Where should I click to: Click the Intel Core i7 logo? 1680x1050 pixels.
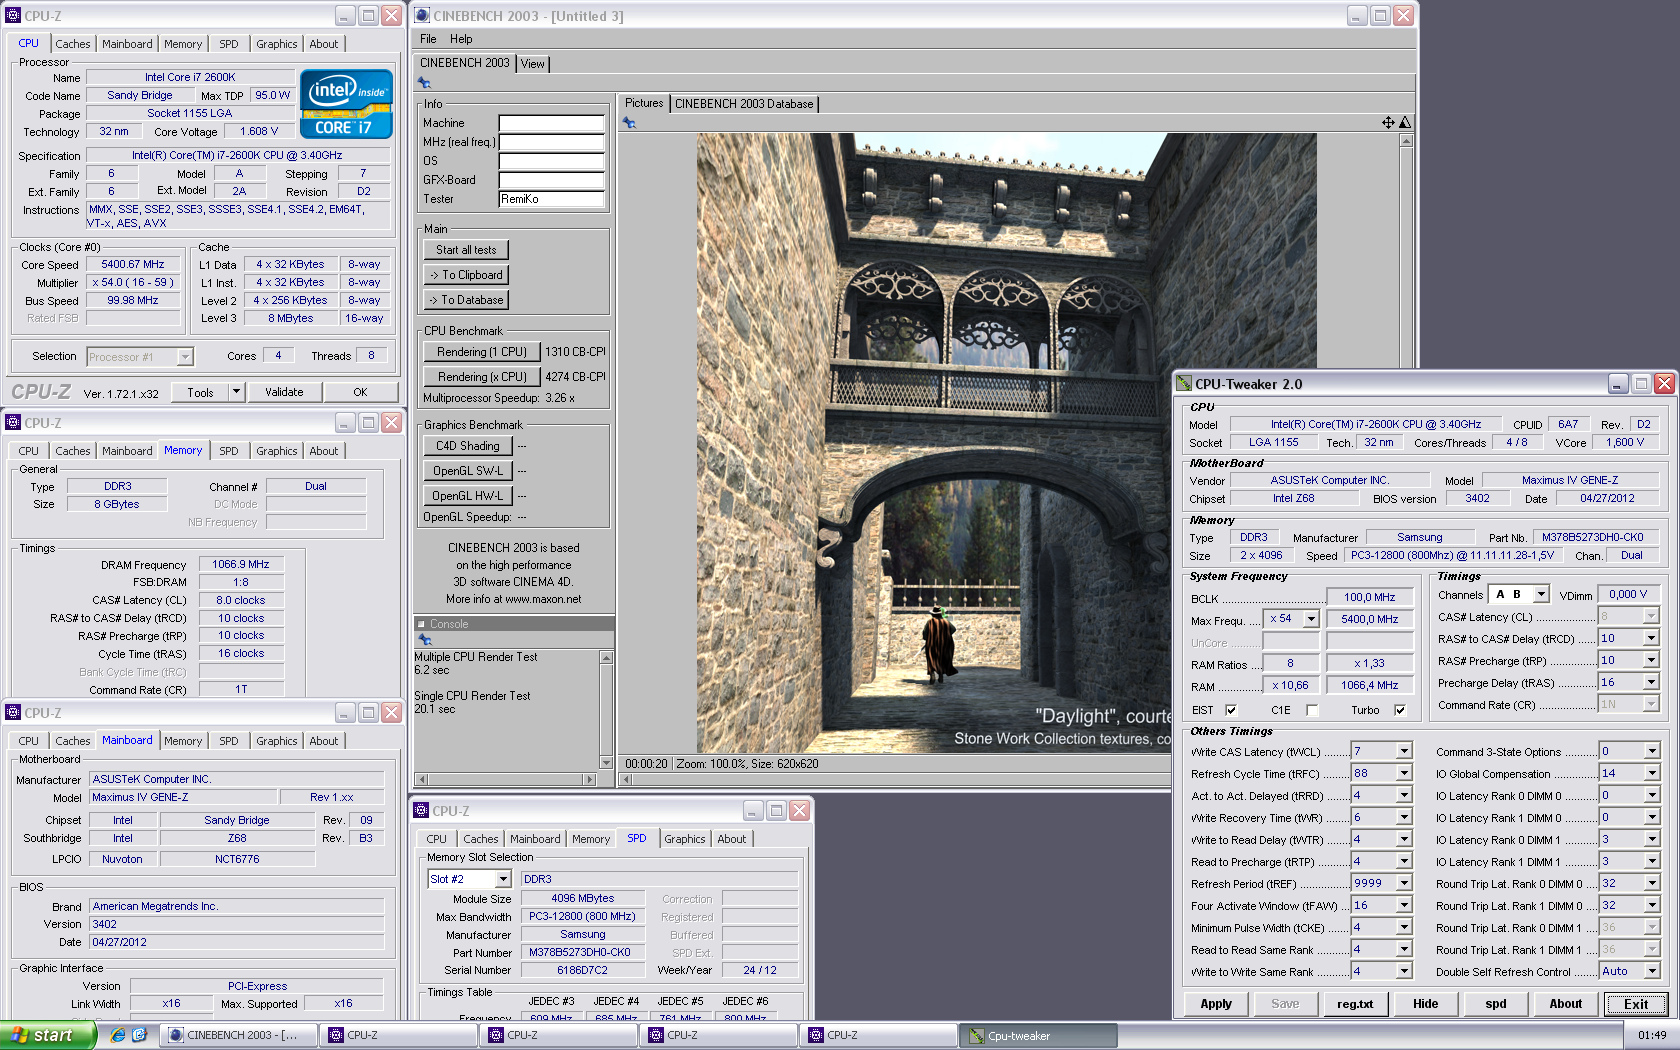click(347, 104)
